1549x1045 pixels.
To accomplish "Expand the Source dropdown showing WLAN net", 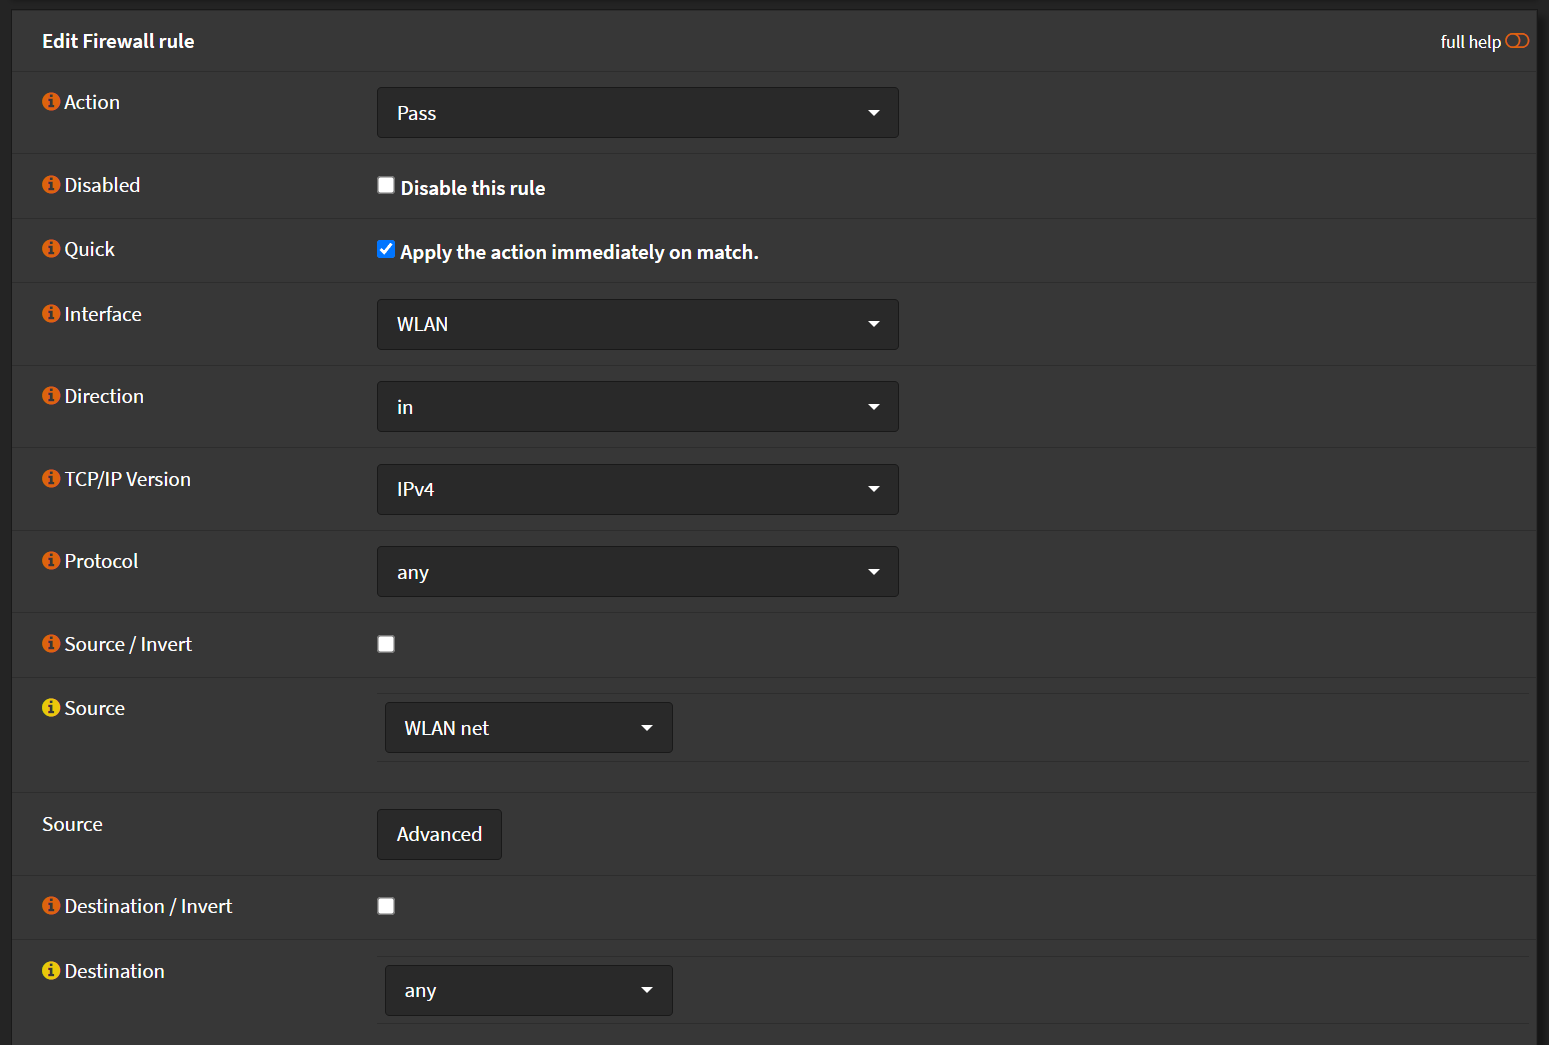I will 528,728.
